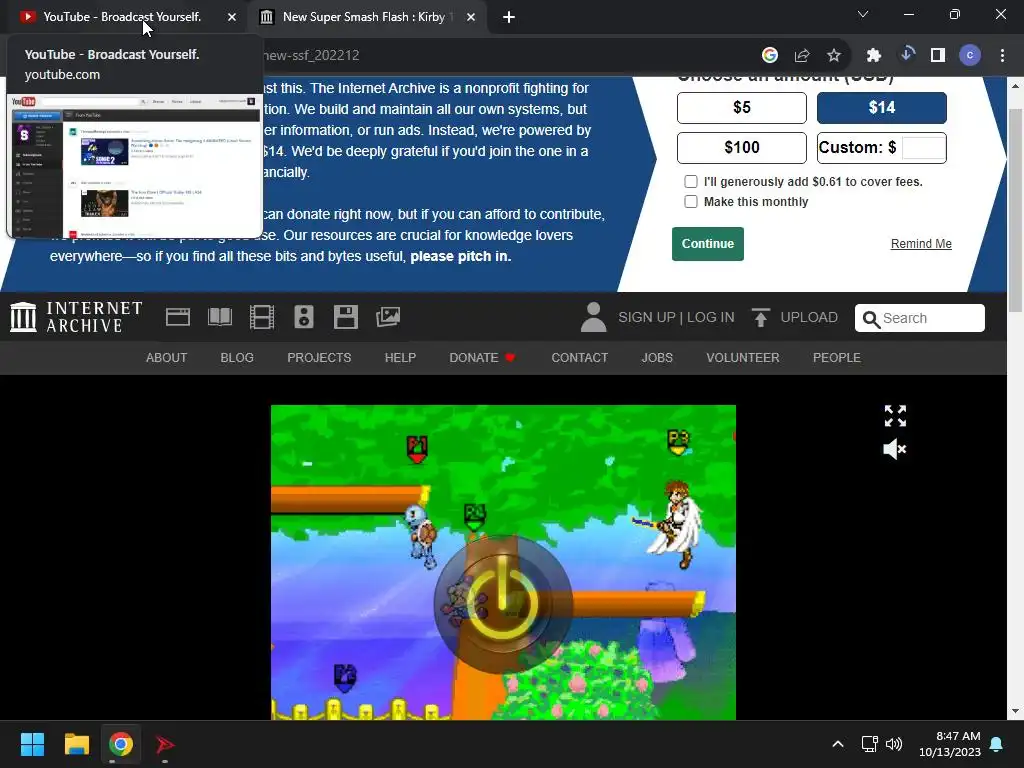Click the LOG IN link
Image resolution: width=1024 pixels, height=768 pixels.
(x=711, y=317)
